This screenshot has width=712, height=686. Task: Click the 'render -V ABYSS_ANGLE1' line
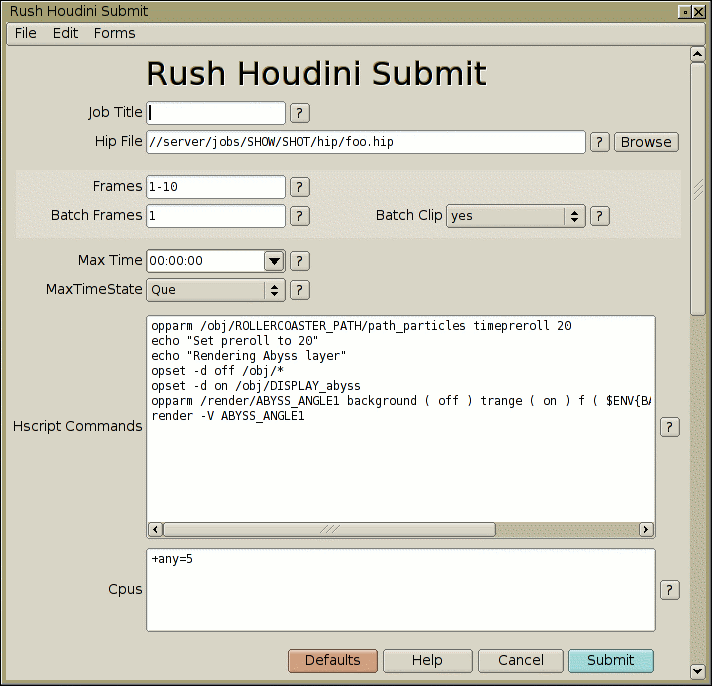228,416
